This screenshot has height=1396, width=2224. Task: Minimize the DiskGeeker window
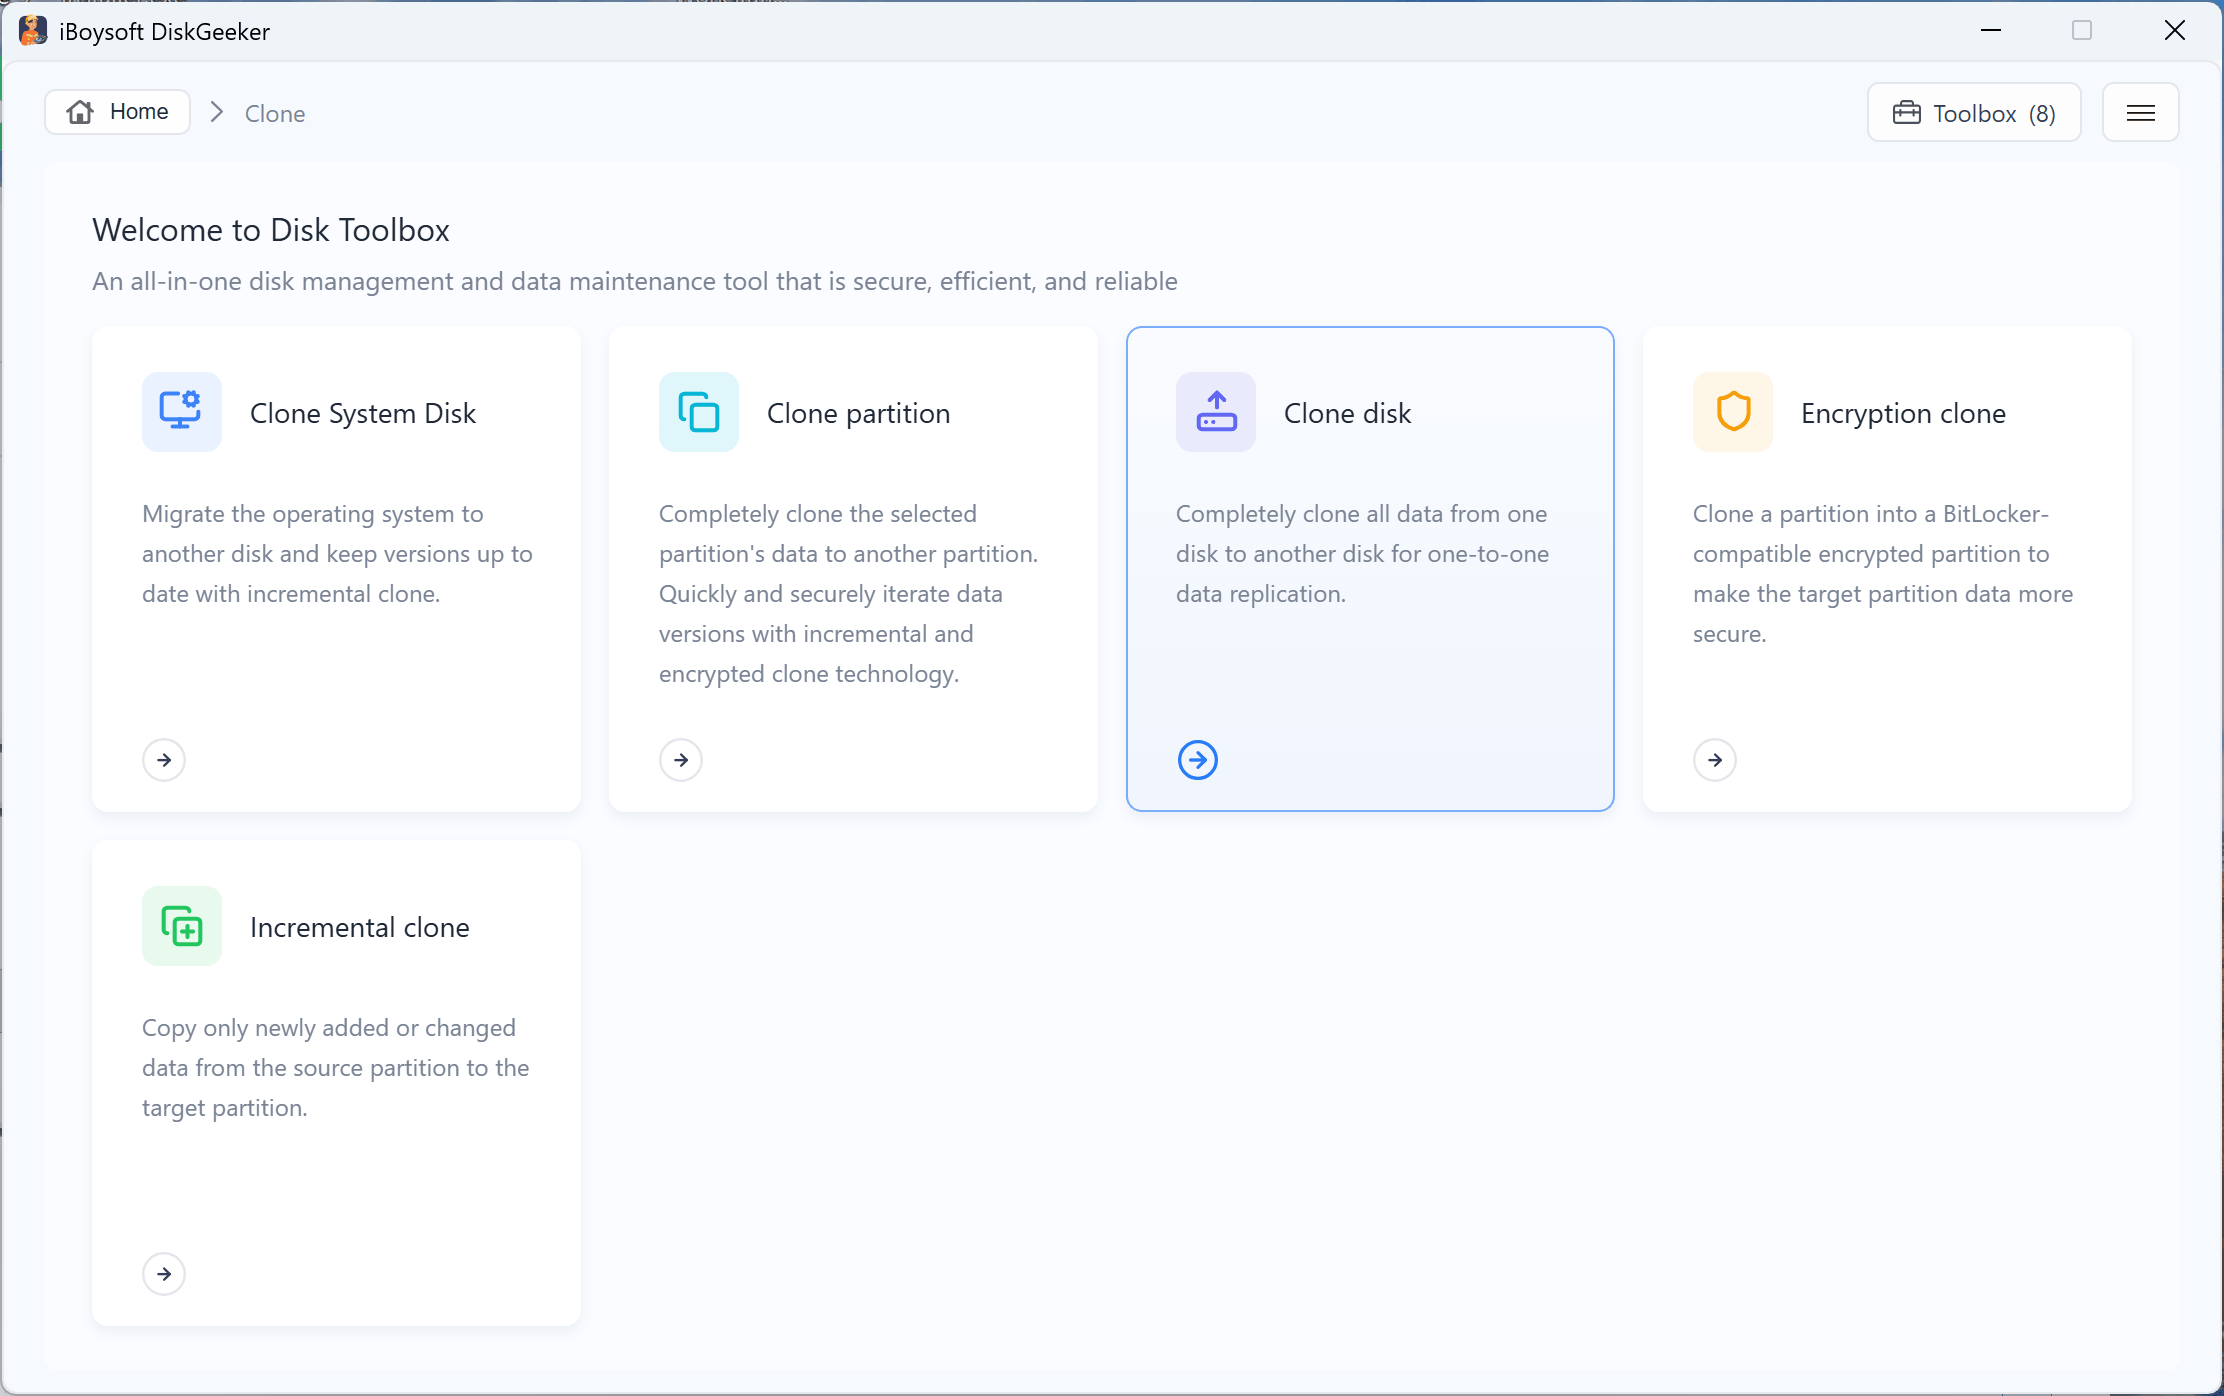pyautogui.click(x=1990, y=31)
